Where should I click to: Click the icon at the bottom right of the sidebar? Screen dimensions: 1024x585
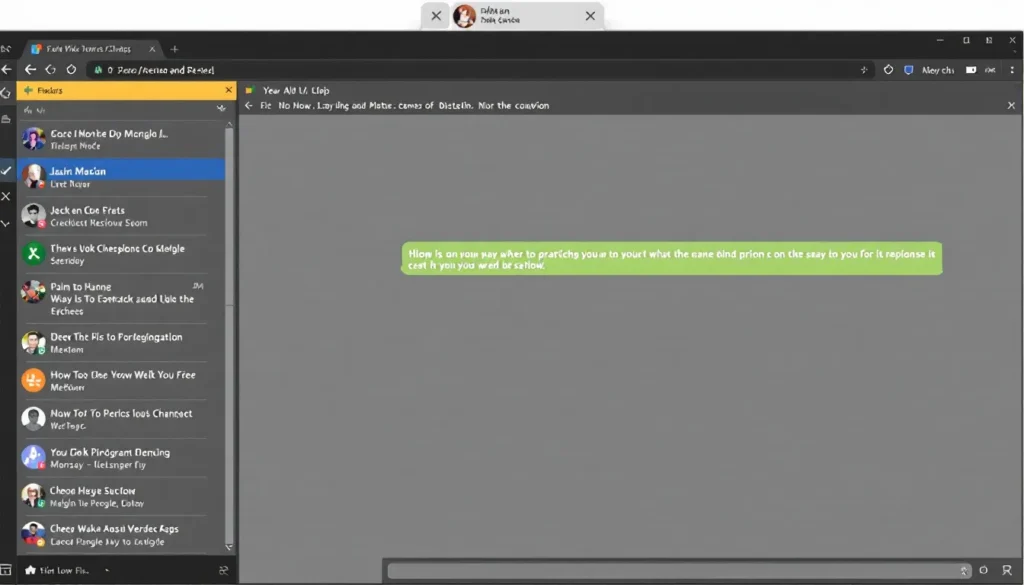223,570
